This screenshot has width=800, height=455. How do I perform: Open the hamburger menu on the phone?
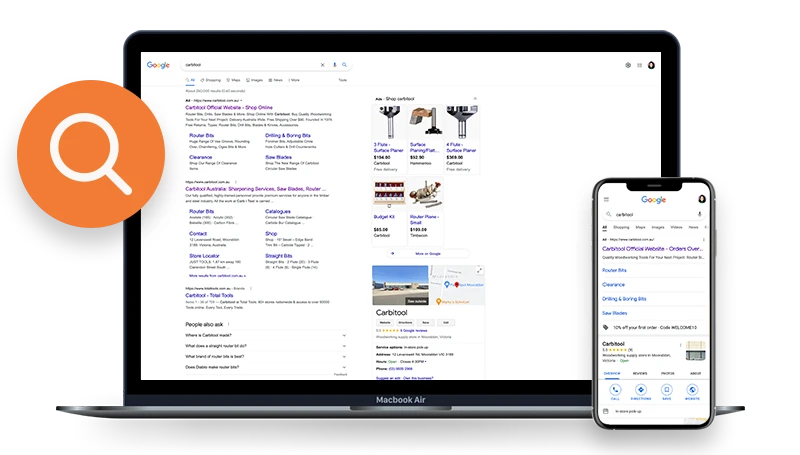(x=605, y=200)
